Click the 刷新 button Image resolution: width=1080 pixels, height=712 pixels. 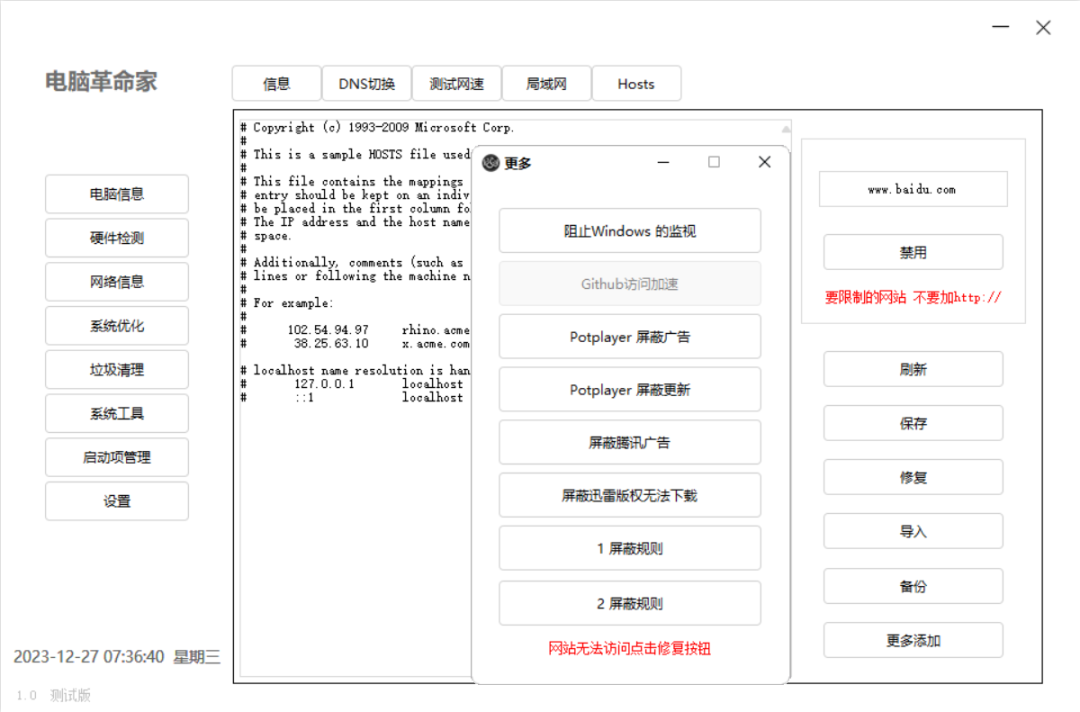(913, 370)
